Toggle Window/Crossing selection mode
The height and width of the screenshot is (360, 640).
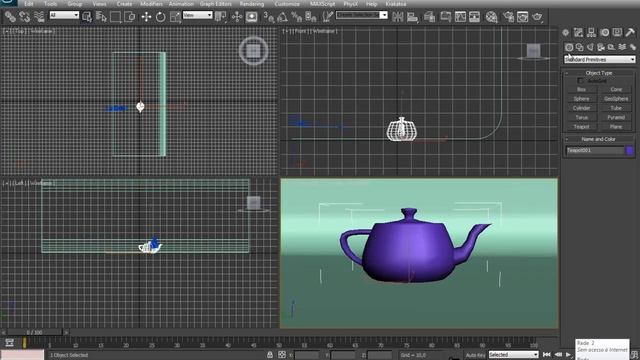[129, 17]
